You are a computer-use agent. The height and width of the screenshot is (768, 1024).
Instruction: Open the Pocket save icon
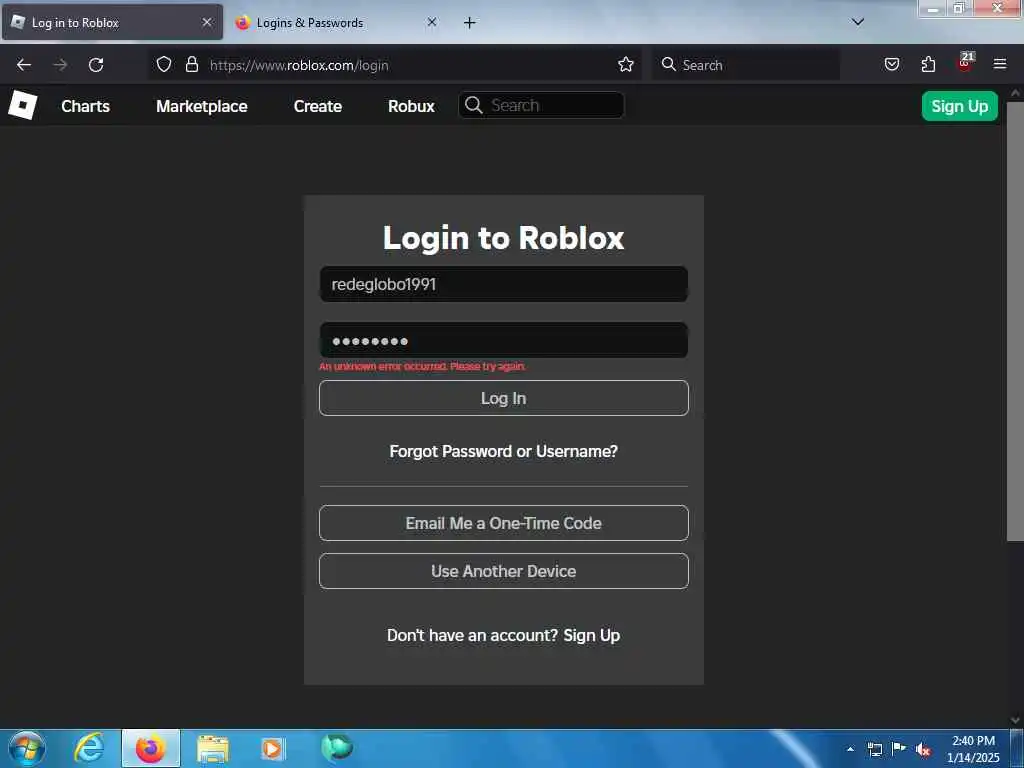click(x=892, y=64)
